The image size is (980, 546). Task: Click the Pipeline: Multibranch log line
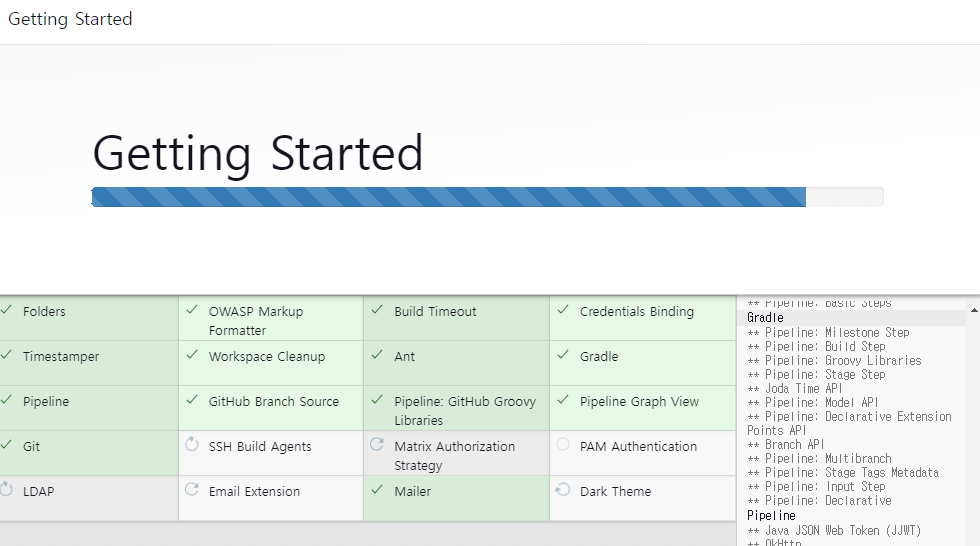coord(819,459)
